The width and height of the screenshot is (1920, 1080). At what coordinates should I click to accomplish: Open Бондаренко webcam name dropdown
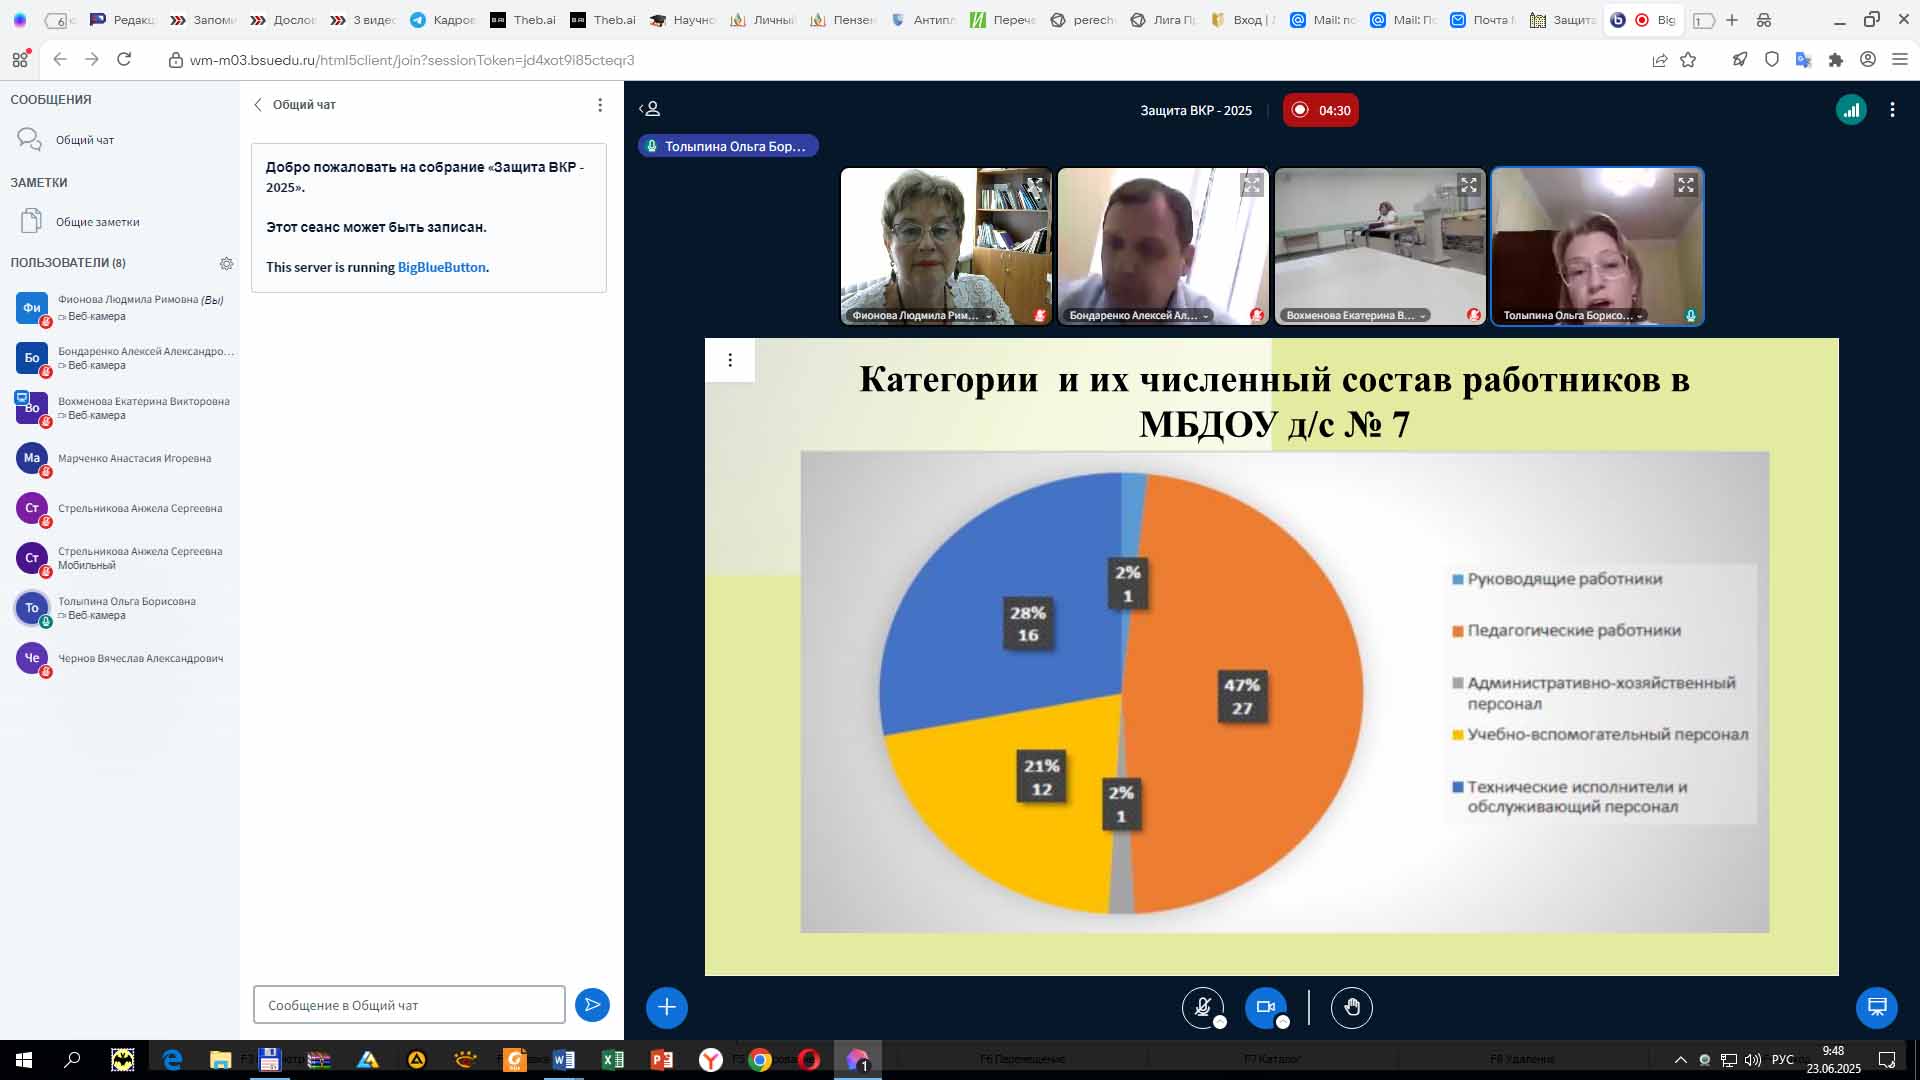[x=1139, y=315]
